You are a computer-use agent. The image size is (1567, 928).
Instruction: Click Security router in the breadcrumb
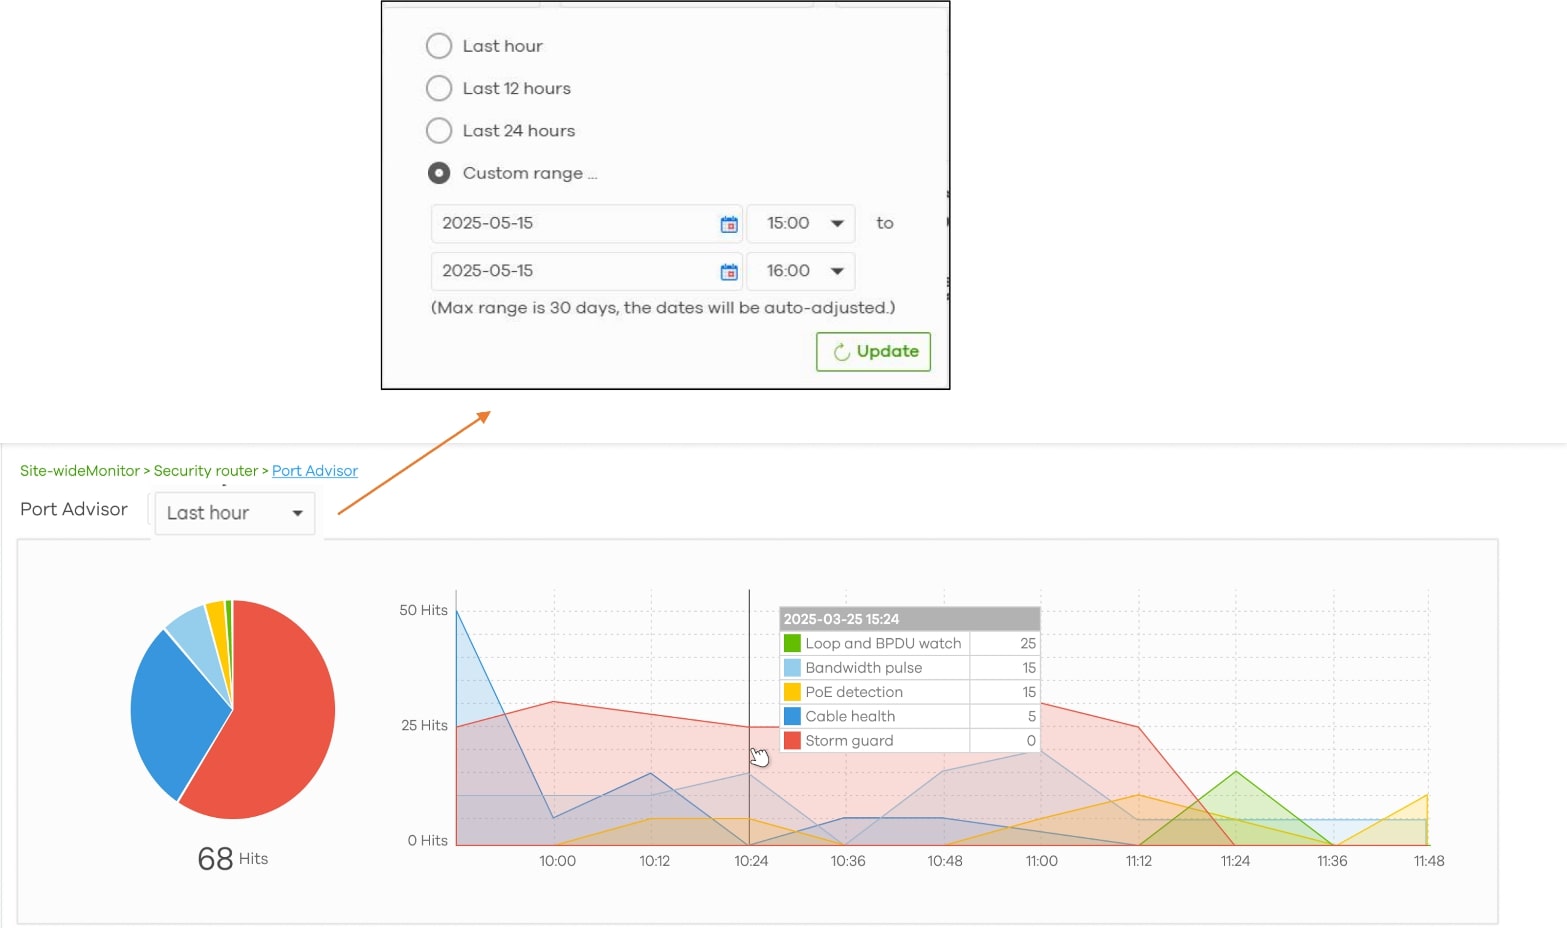click(x=206, y=471)
